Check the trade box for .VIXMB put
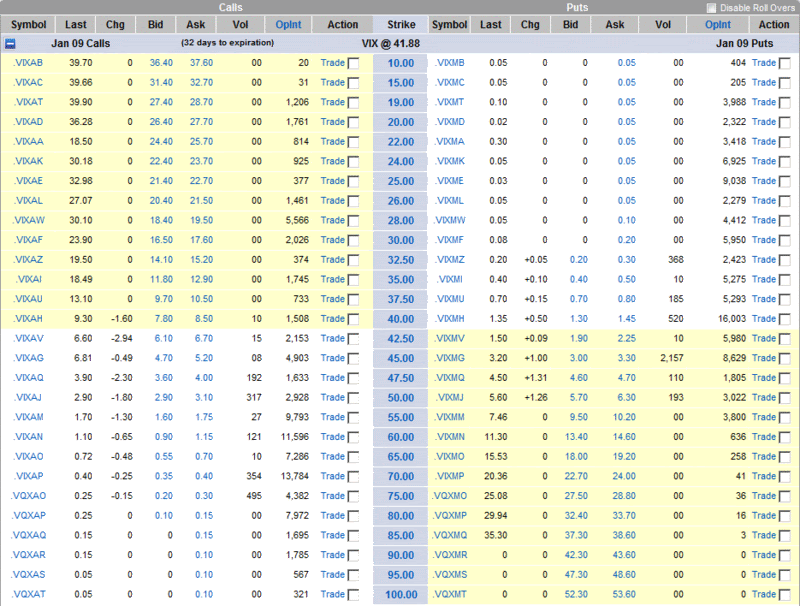This screenshot has height=606, width=800. pyautogui.click(x=785, y=63)
